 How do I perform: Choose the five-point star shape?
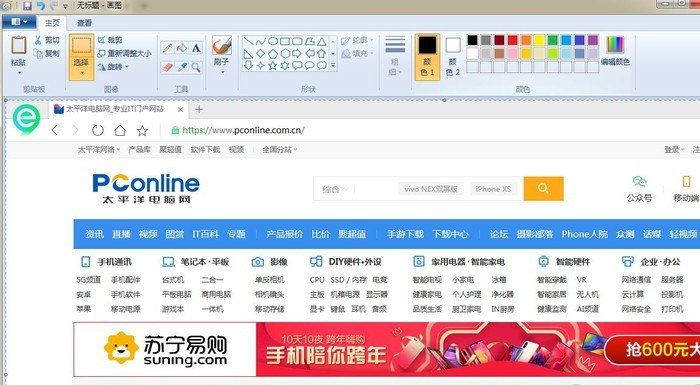(273, 66)
